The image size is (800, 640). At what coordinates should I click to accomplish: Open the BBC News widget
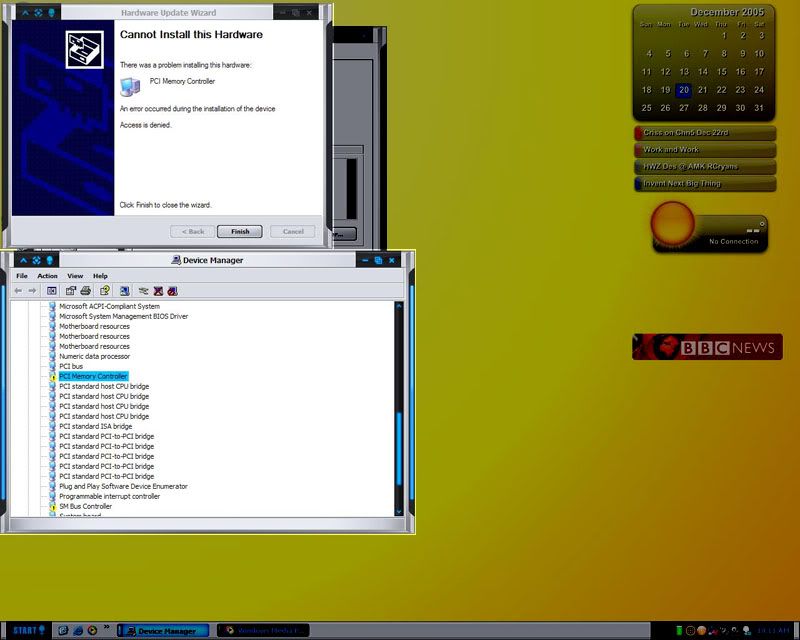coord(707,347)
